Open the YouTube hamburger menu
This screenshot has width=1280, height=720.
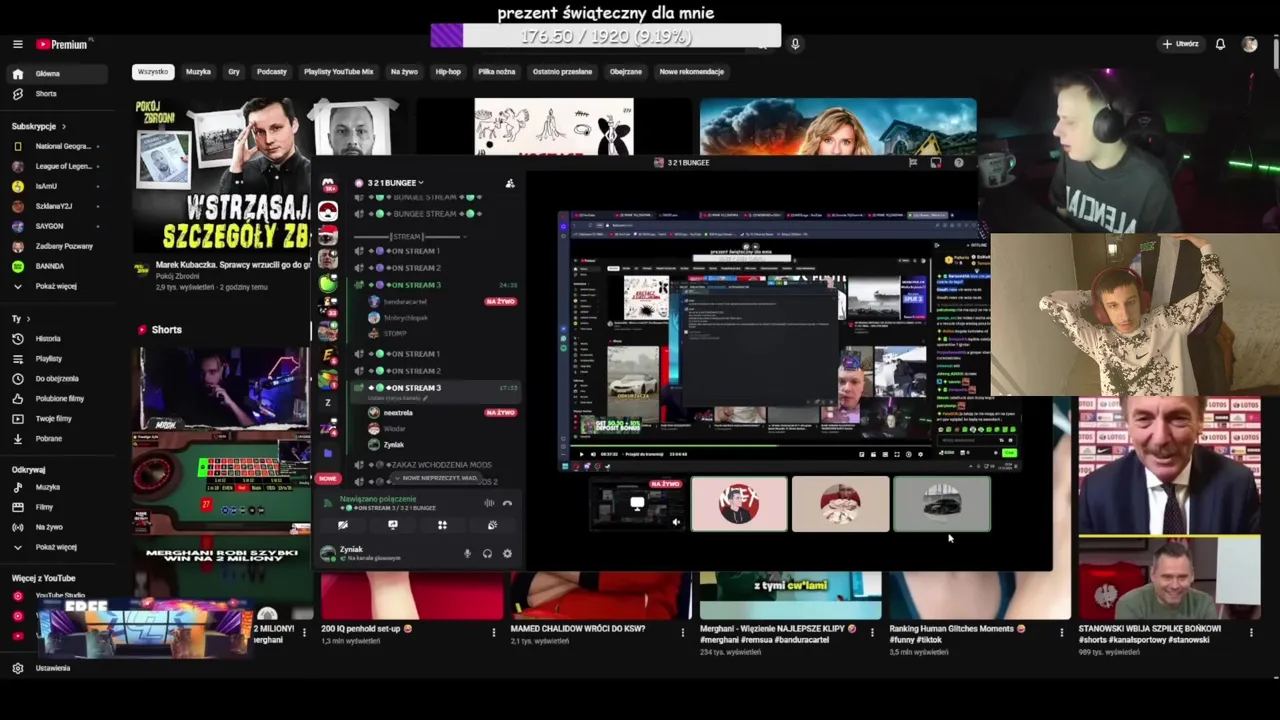17,44
